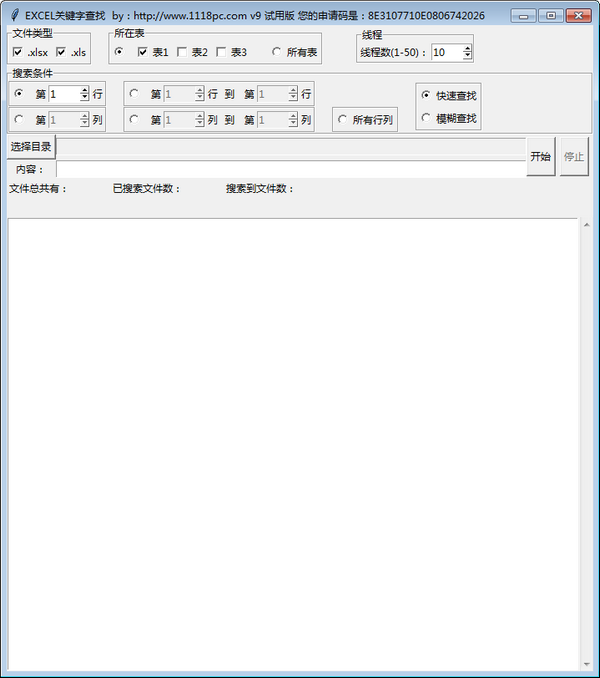Select the single column 第…列 radio button
The width and height of the screenshot is (600, 678).
[x=19, y=119]
